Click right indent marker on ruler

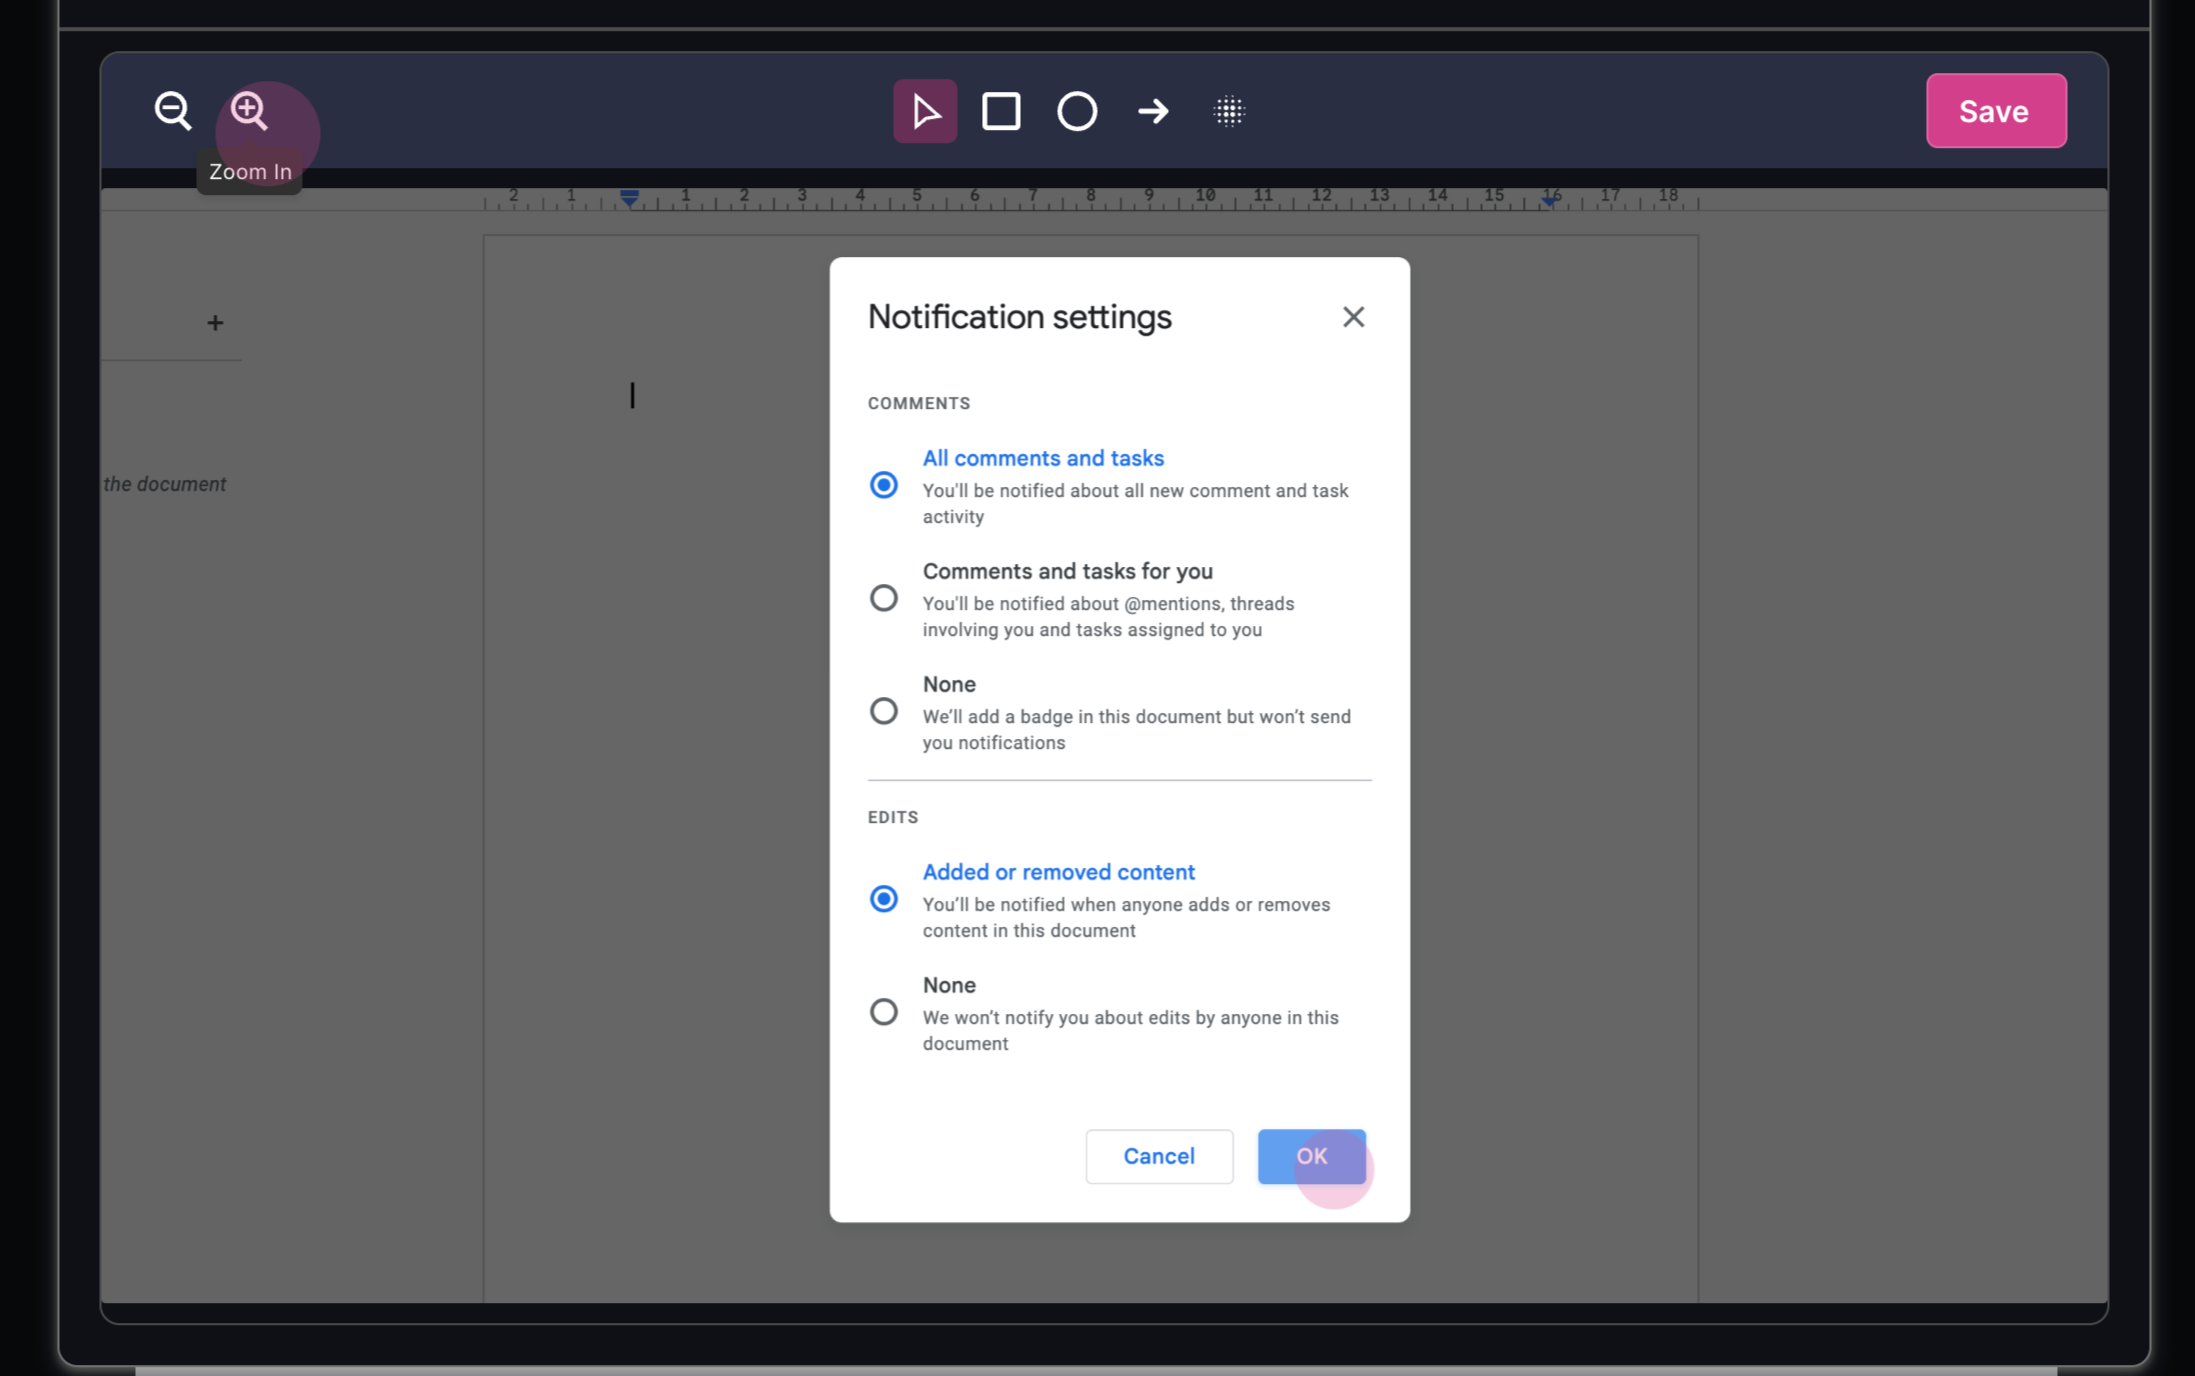(1549, 199)
